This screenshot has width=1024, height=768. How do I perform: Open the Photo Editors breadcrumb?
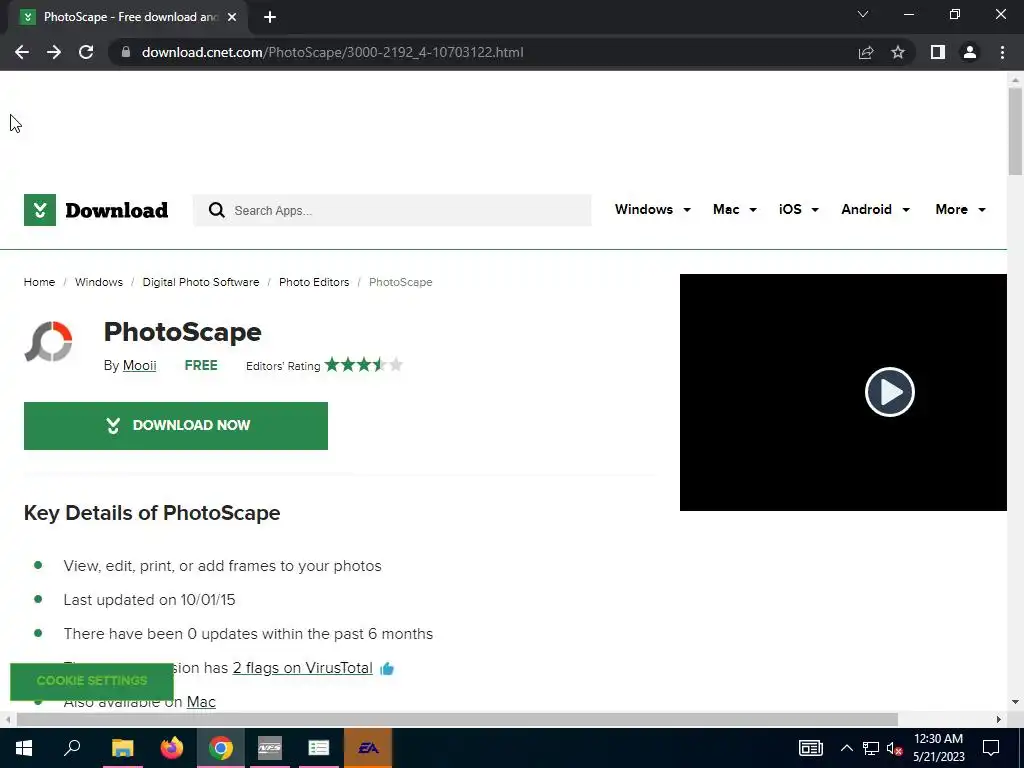(314, 282)
